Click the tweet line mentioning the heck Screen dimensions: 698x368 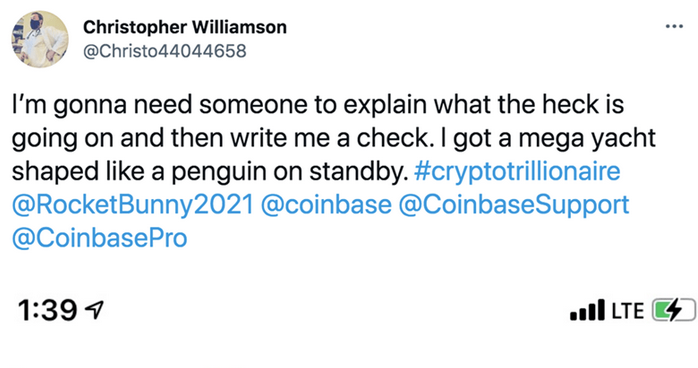[x=318, y=105]
